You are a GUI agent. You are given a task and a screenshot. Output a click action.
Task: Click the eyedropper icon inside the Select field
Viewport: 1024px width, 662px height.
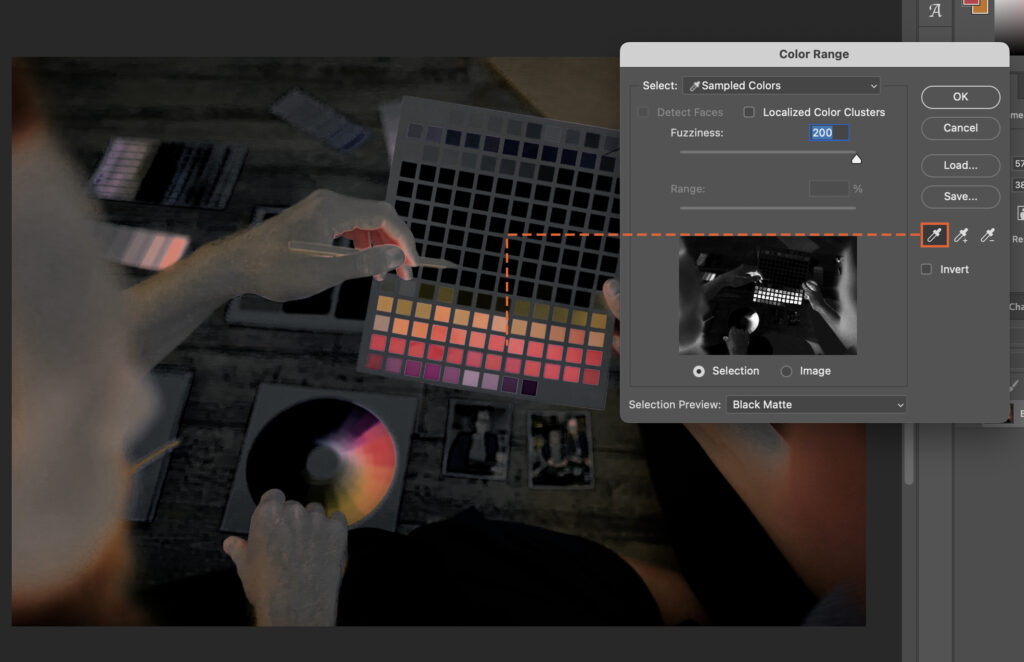click(x=696, y=85)
